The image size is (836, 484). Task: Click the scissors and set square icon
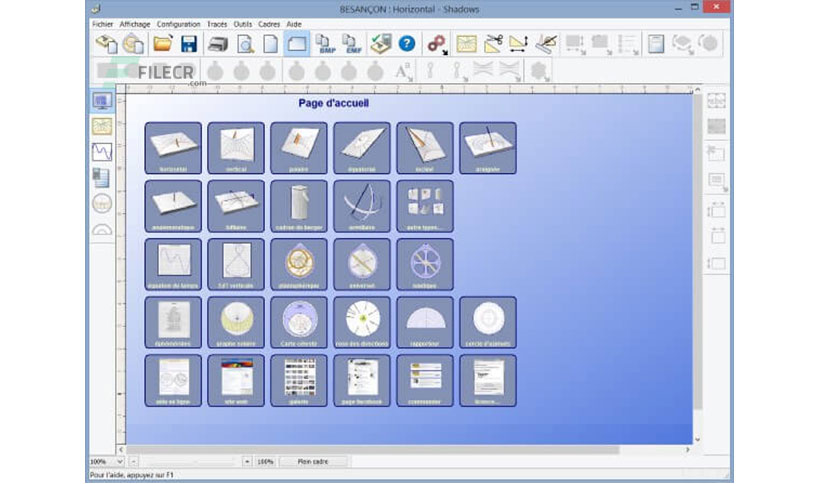pos(493,44)
